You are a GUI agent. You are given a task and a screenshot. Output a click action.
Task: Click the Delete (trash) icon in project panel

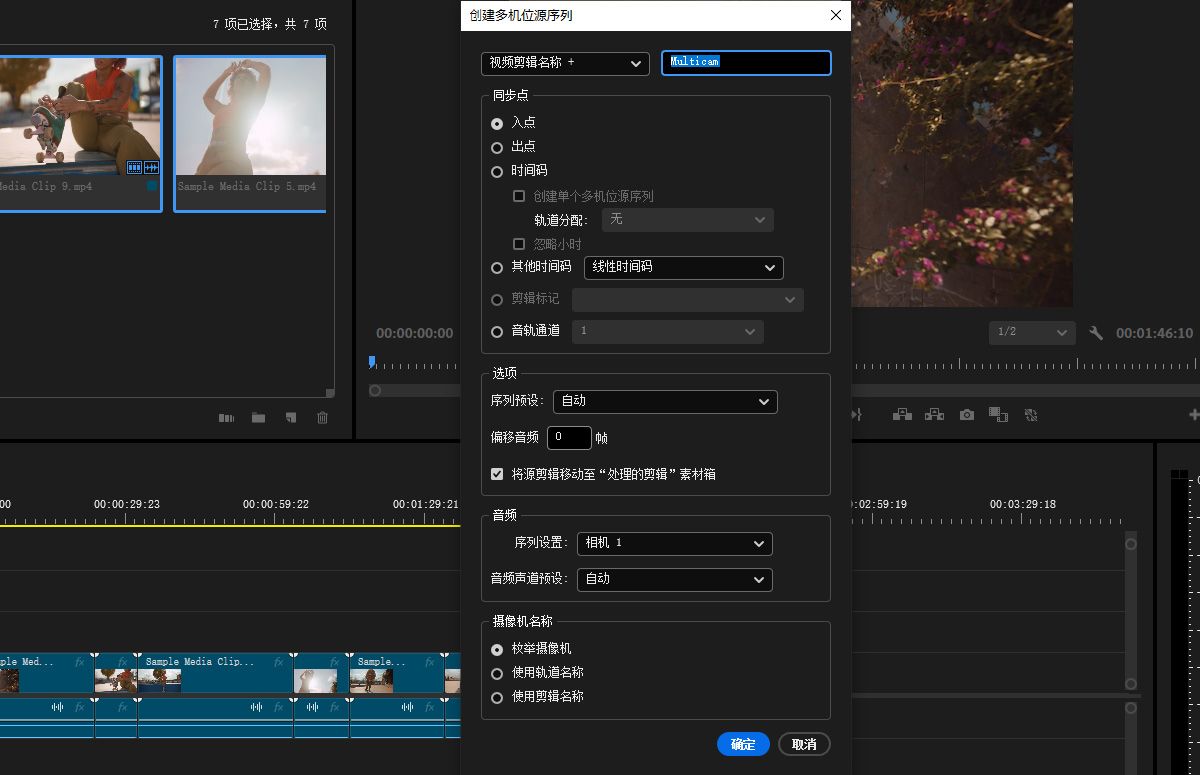pyautogui.click(x=322, y=418)
